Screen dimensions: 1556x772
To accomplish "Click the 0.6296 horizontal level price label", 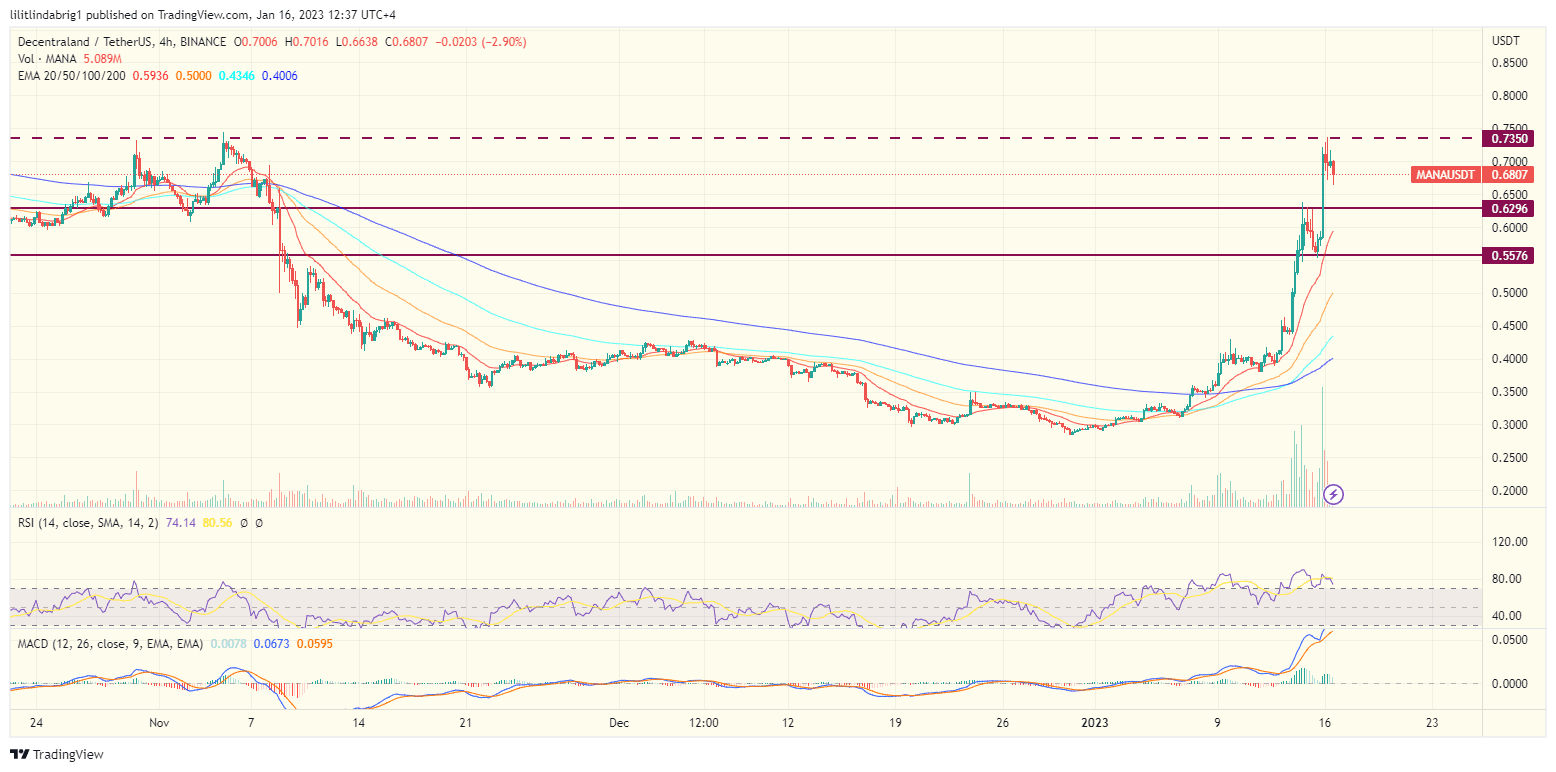I will pyautogui.click(x=1510, y=209).
